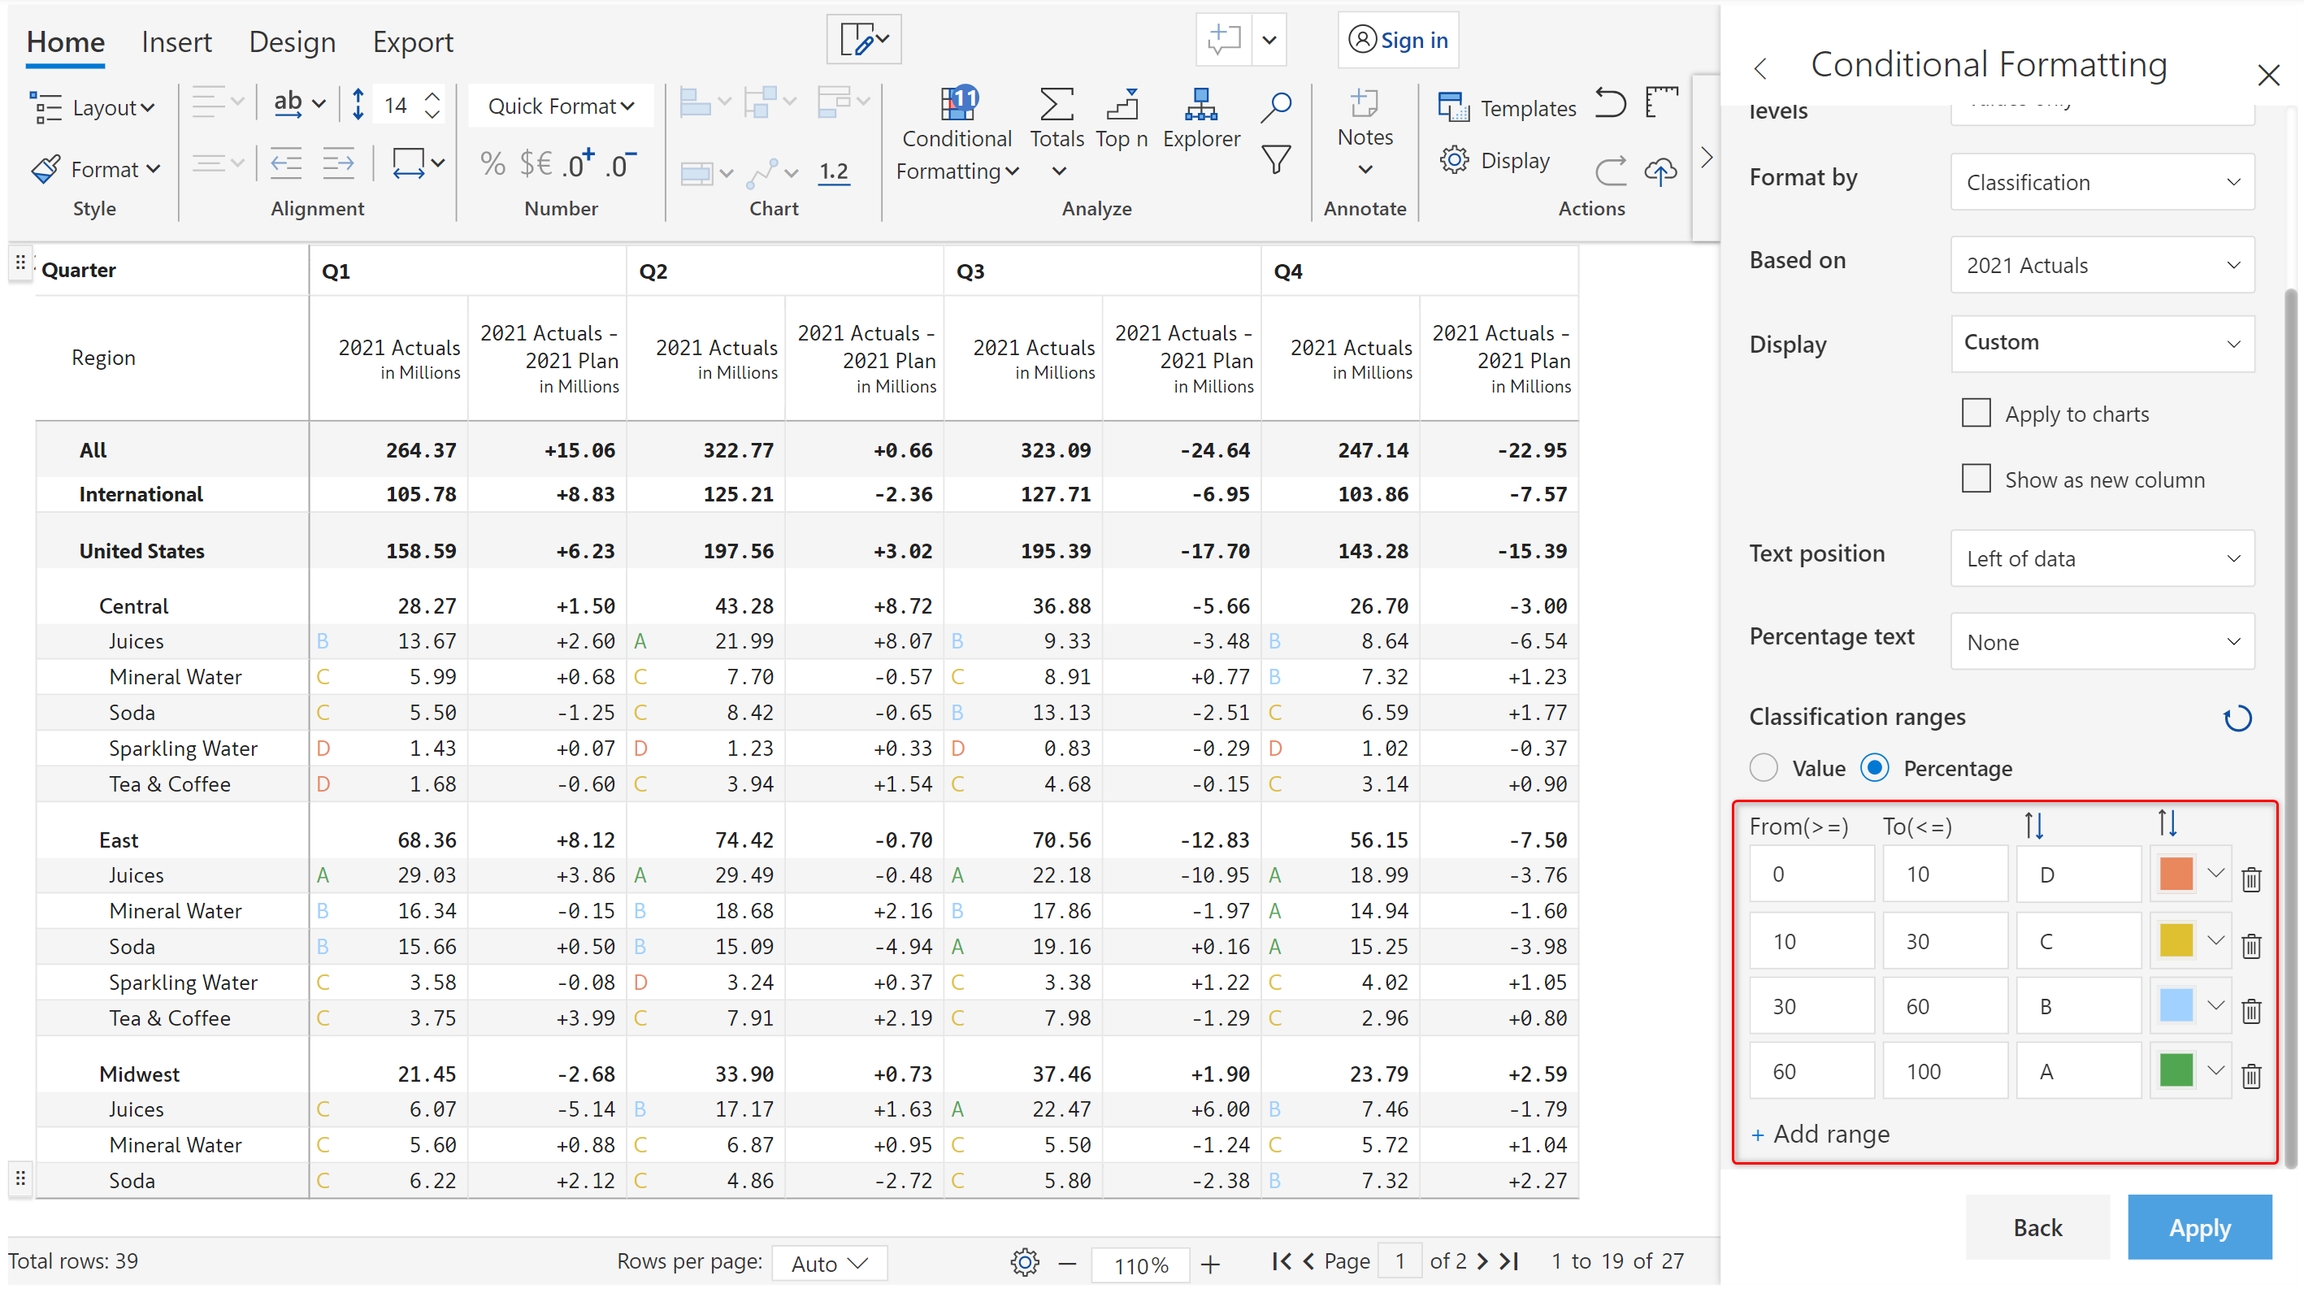Image resolution: width=2304 pixels, height=1293 pixels.
Task: Switch to the Insert tab
Action: click(176, 42)
